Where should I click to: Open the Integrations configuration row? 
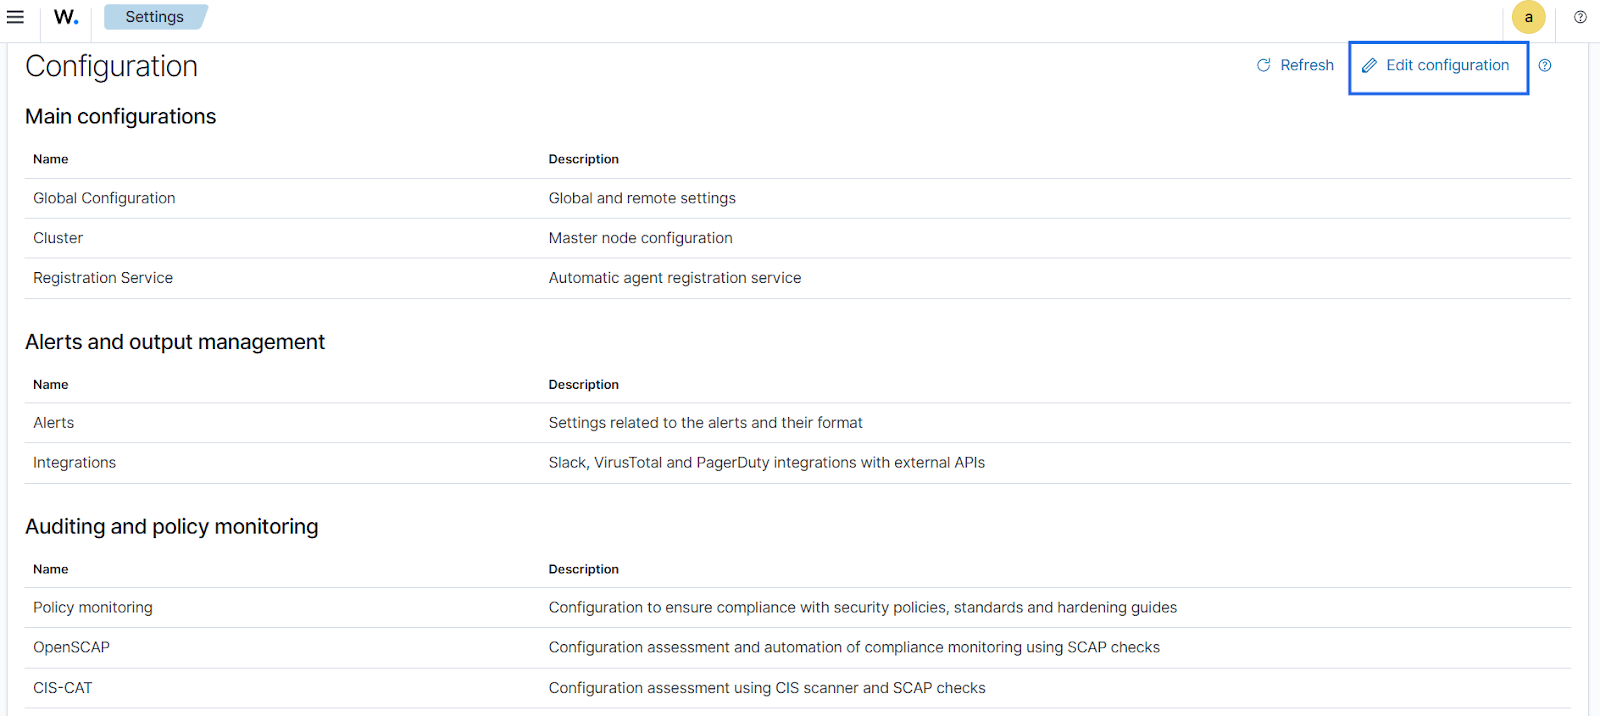tap(74, 463)
